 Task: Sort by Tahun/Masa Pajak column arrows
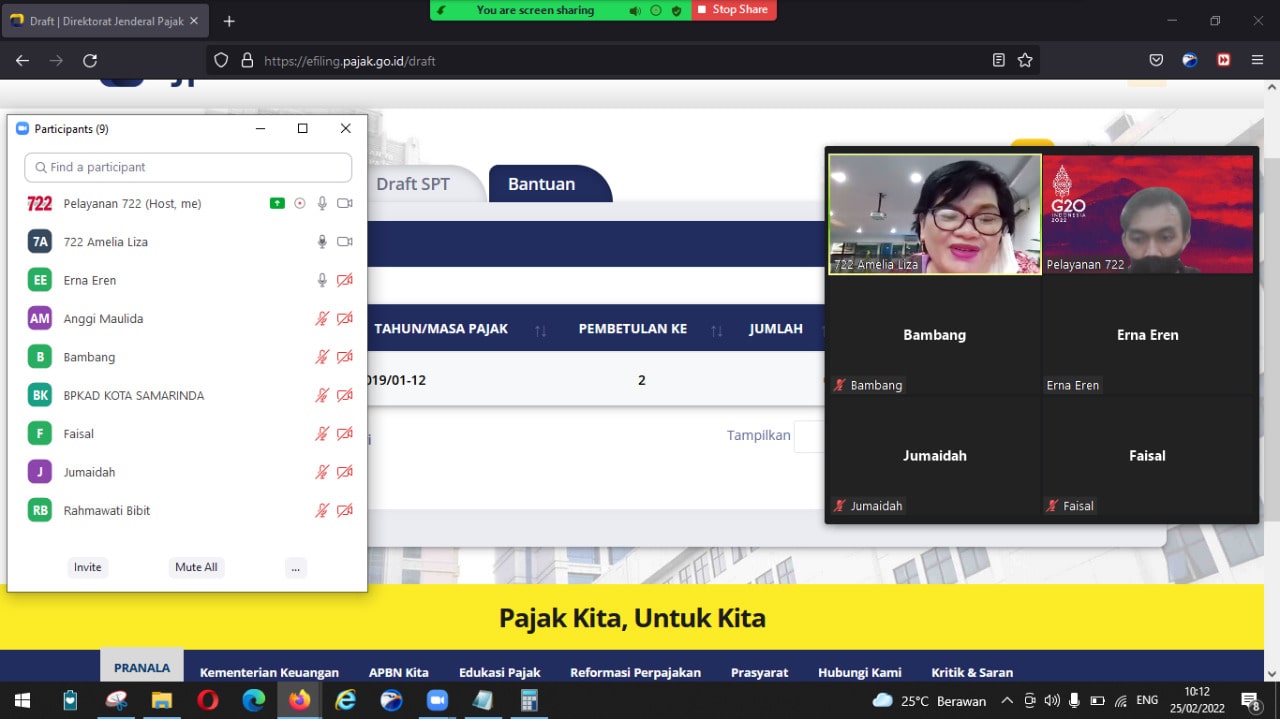point(540,330)
